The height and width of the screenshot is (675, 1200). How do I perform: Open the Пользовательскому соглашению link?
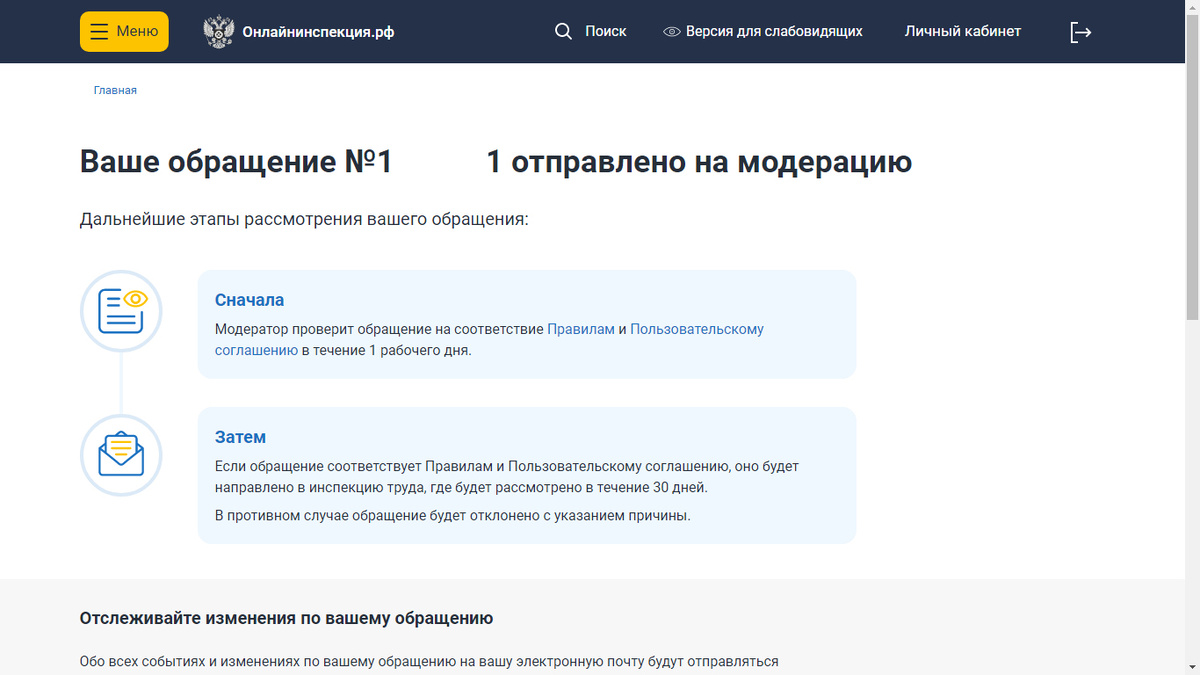click(697, 328)
